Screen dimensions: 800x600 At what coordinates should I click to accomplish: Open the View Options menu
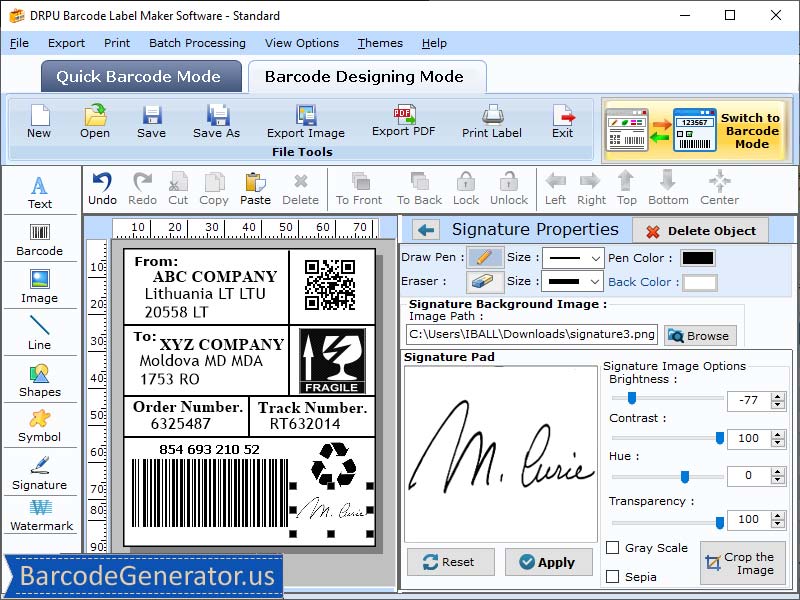(302, 43)
